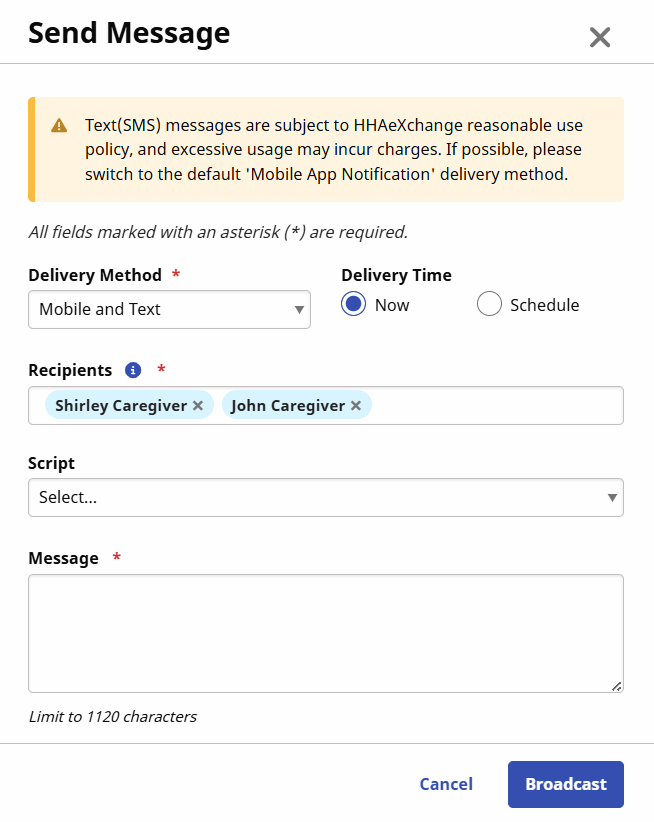Click the Broadcast button

pyautogui.click(x=565, y=784)
